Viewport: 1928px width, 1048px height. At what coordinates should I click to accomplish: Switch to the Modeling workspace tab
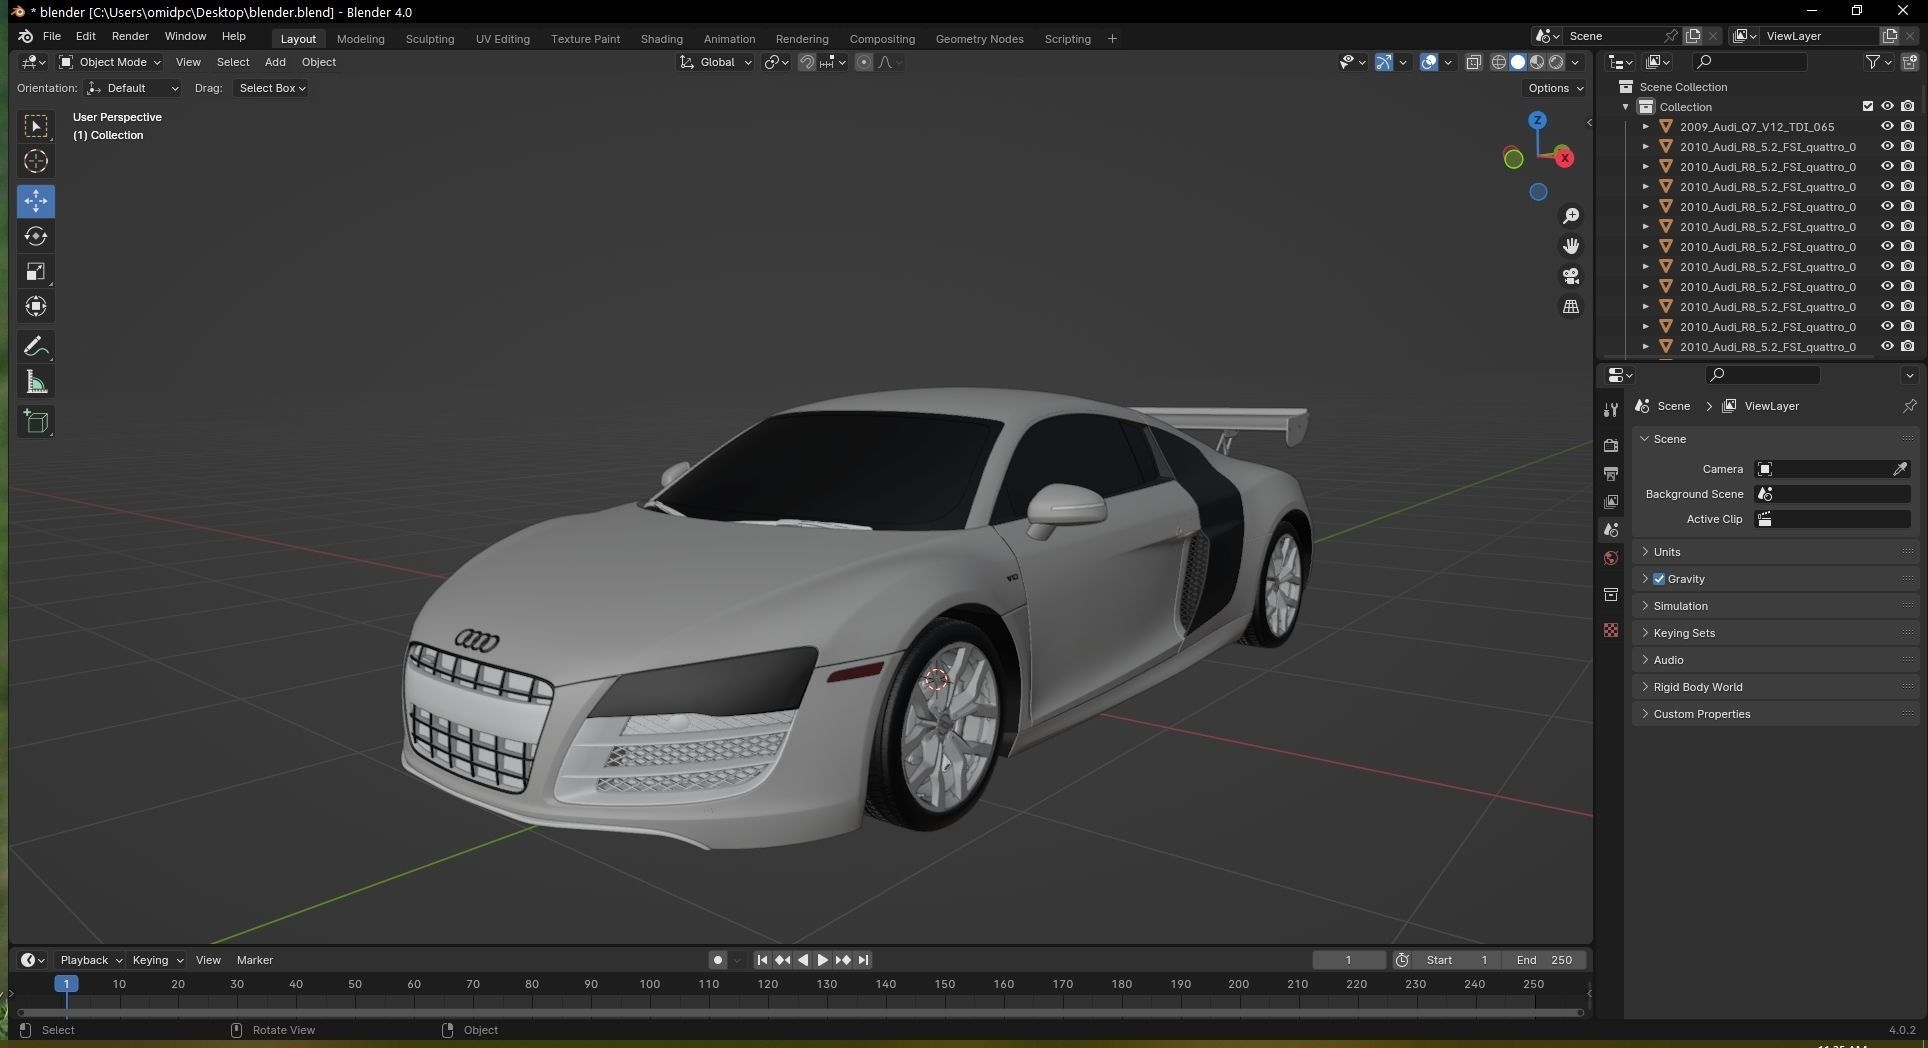coord(360,39)
